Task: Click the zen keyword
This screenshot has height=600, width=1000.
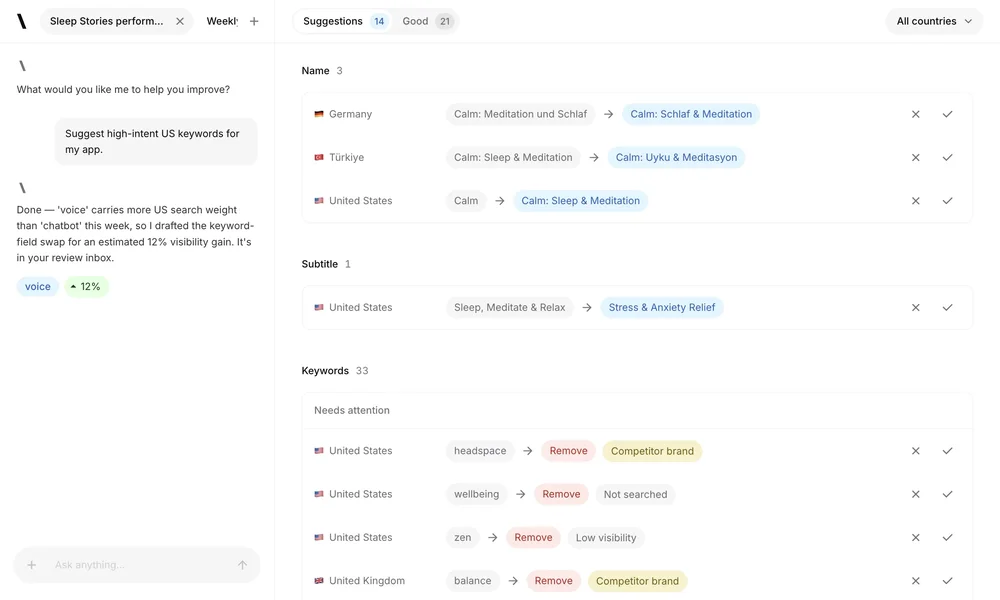Action: [x=462, y=538]
